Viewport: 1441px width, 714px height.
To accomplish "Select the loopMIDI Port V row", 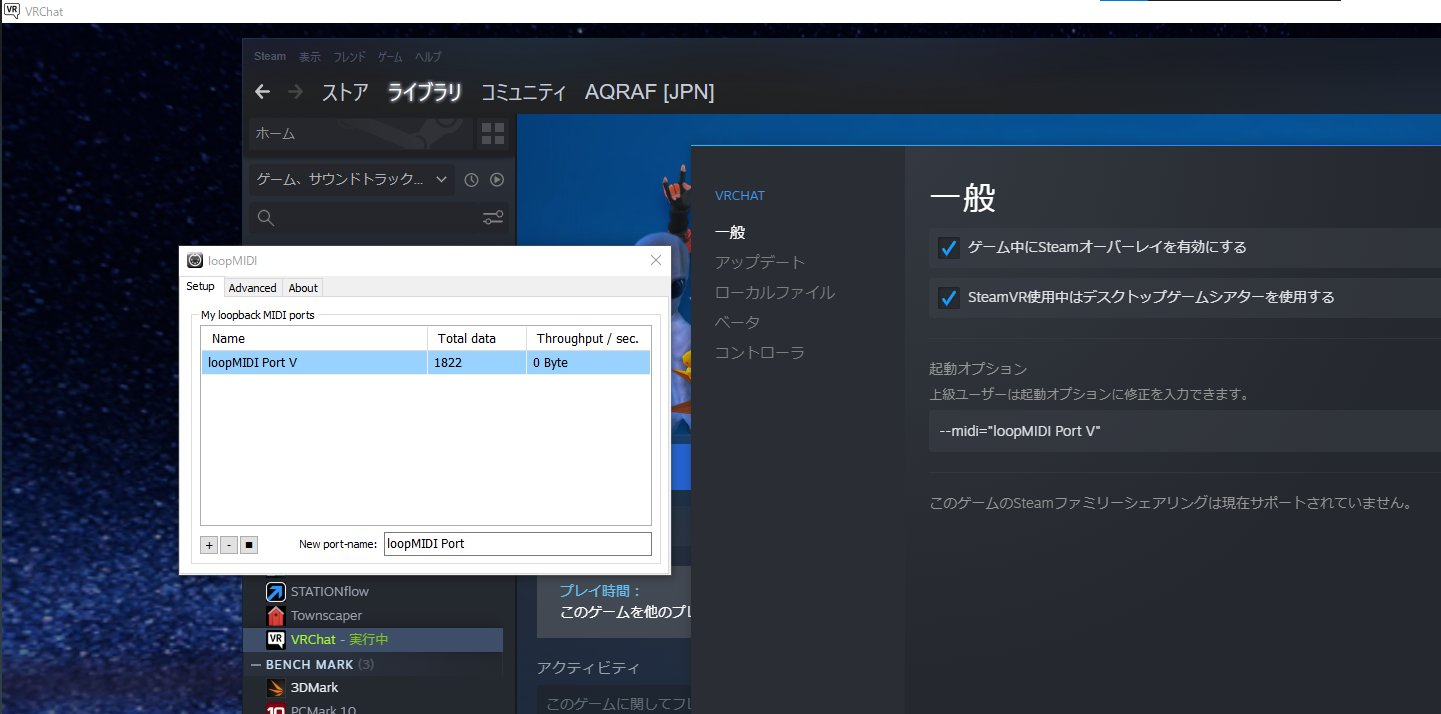I will [426, 362].
